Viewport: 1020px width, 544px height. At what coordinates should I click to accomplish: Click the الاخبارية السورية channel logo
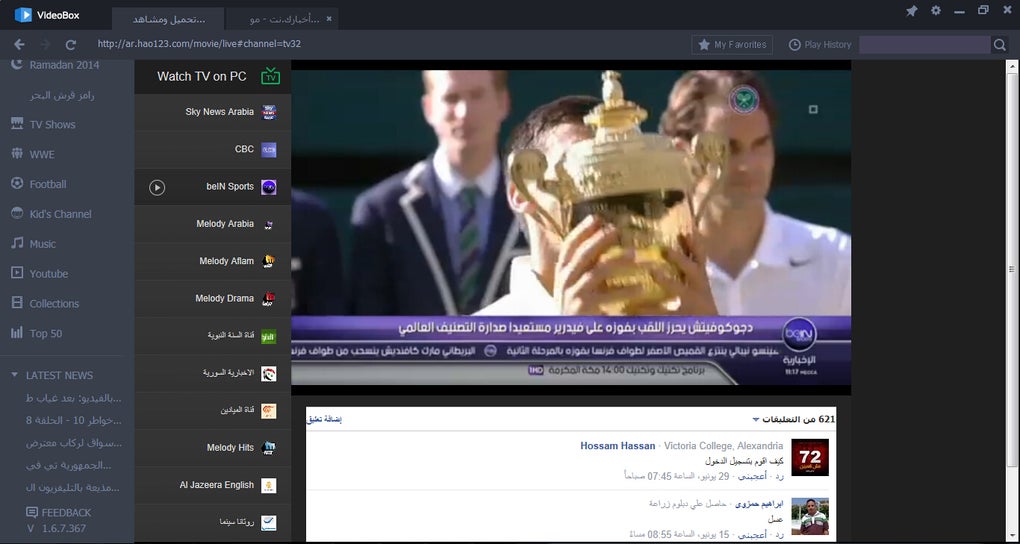(269, 374)
